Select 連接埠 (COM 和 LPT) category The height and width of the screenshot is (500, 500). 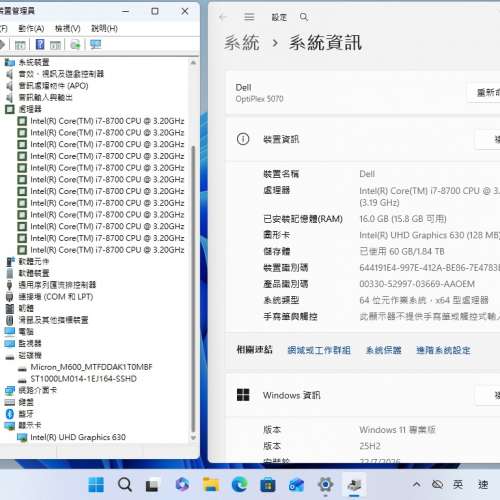pyautogui.click(x=56, y=297)
